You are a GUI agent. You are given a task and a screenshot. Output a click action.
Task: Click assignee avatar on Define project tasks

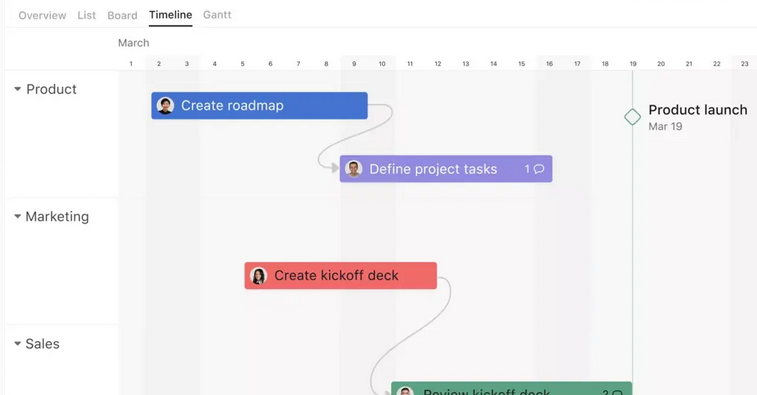tap(353, 169)
